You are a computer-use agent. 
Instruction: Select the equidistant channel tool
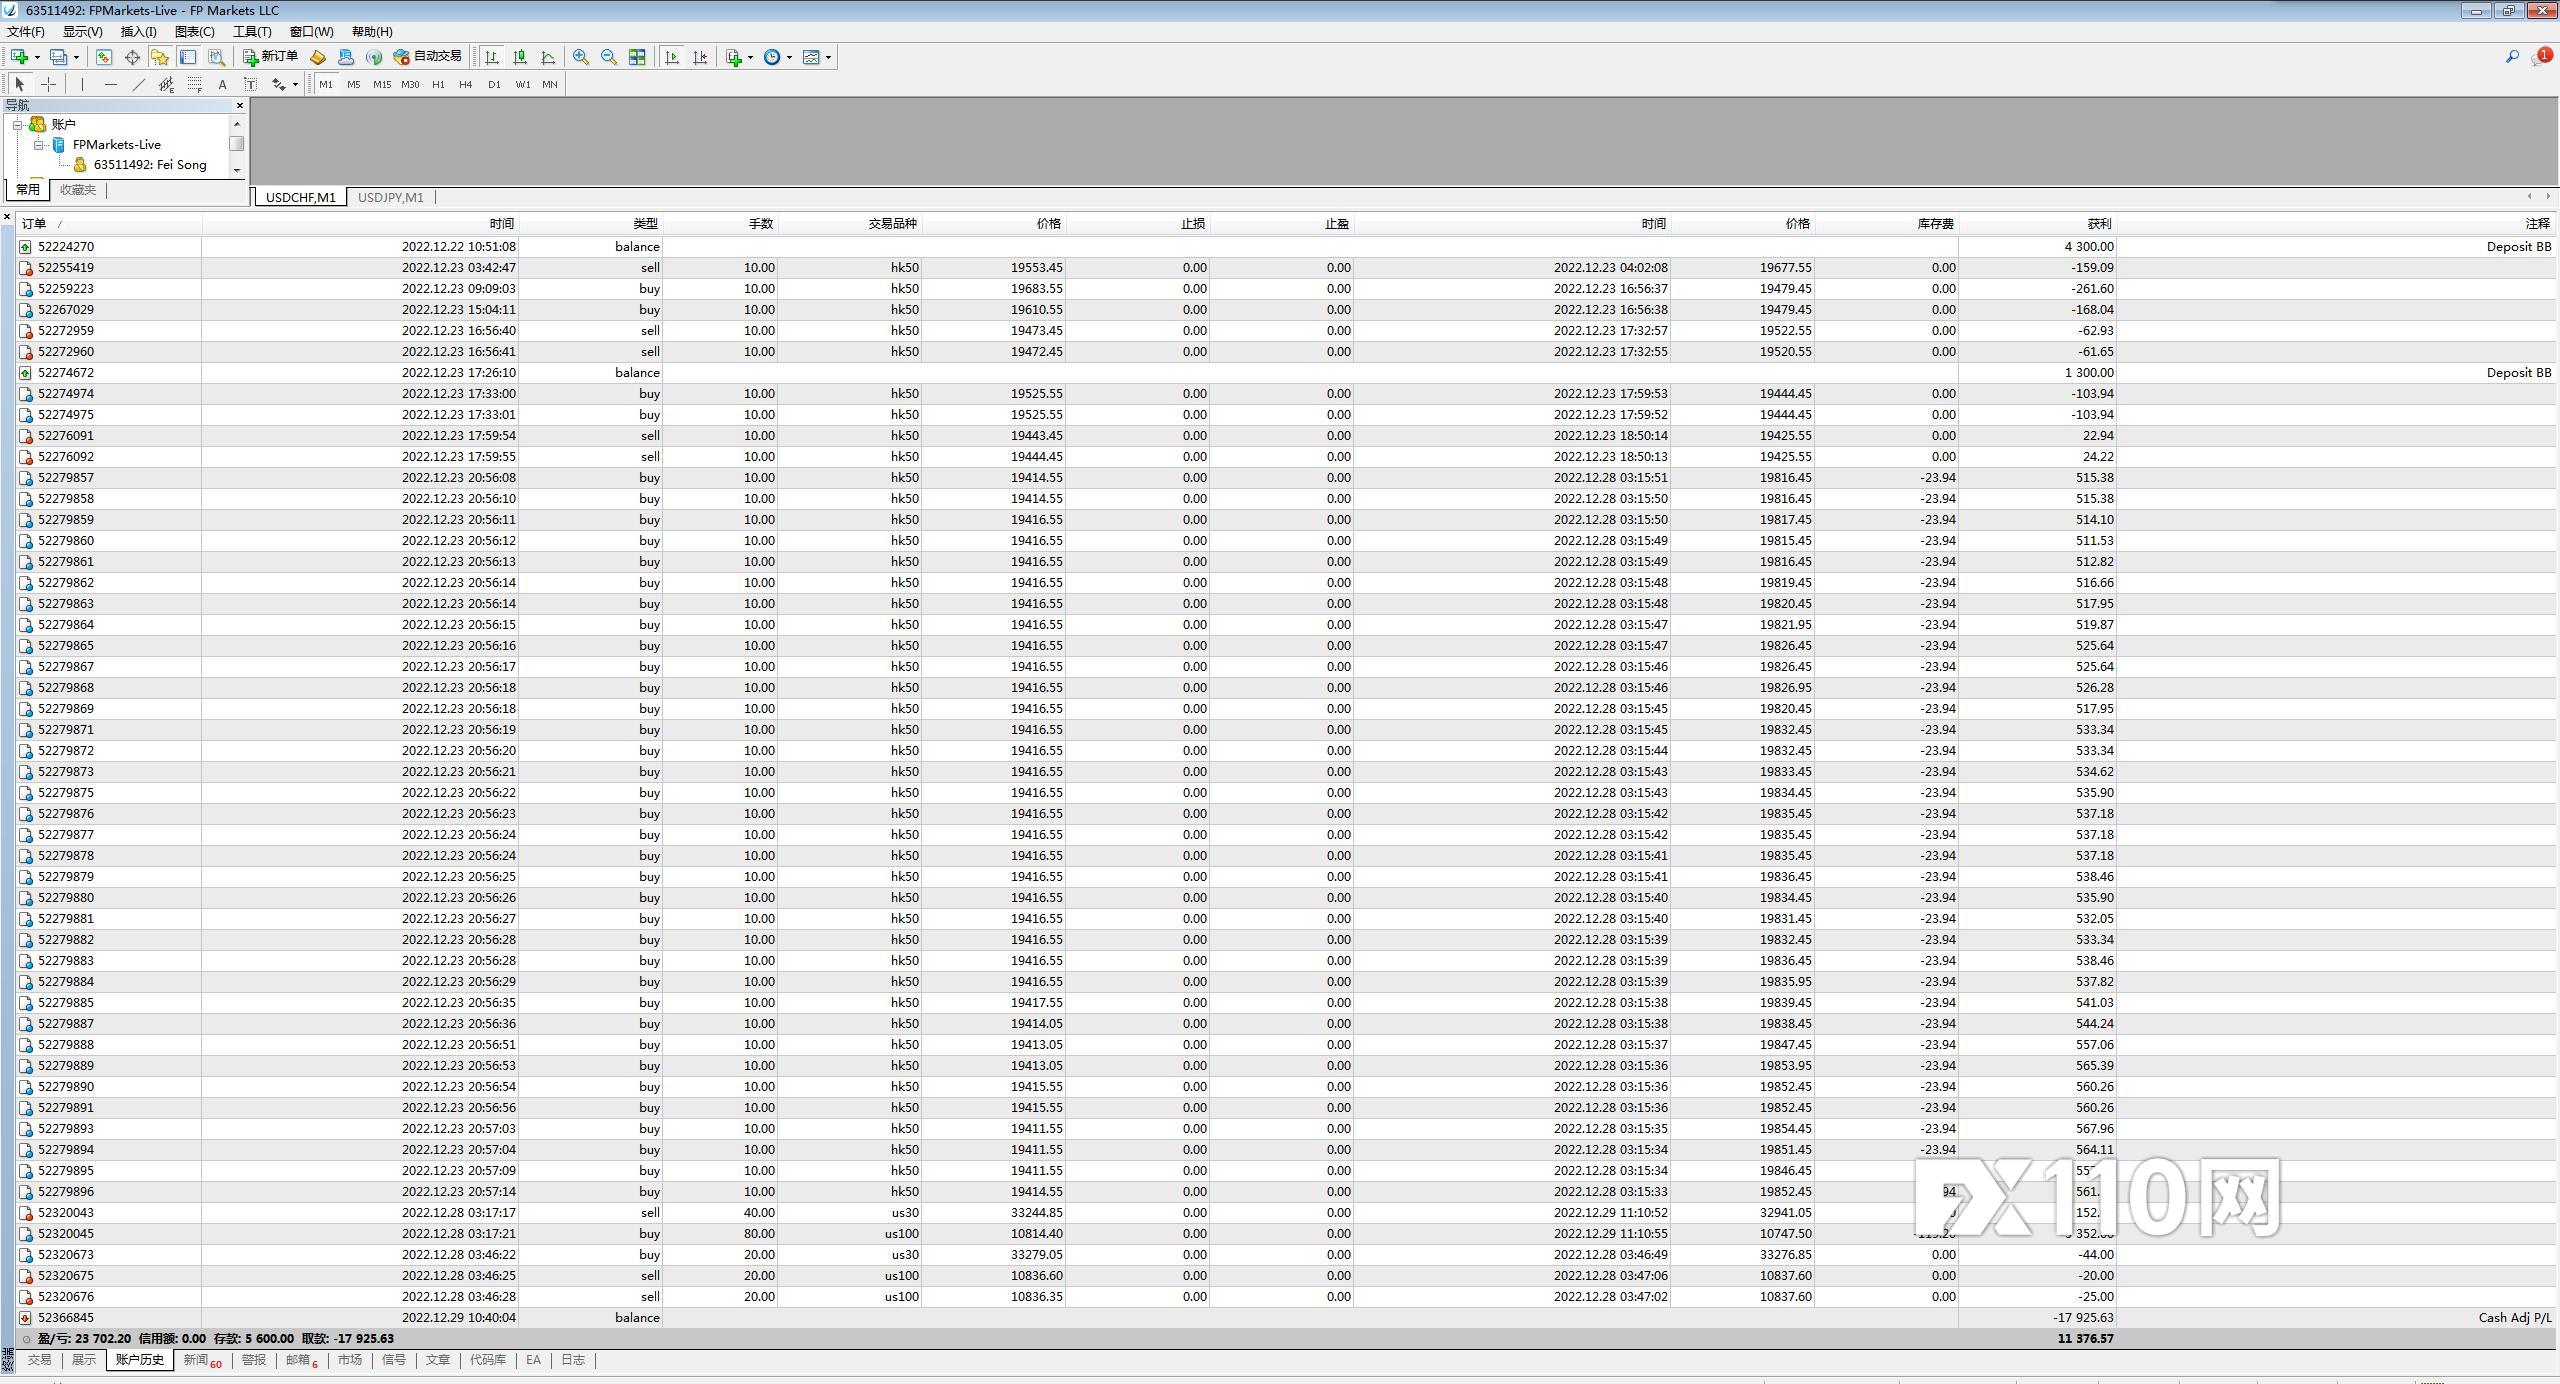(x=166, y=84)
